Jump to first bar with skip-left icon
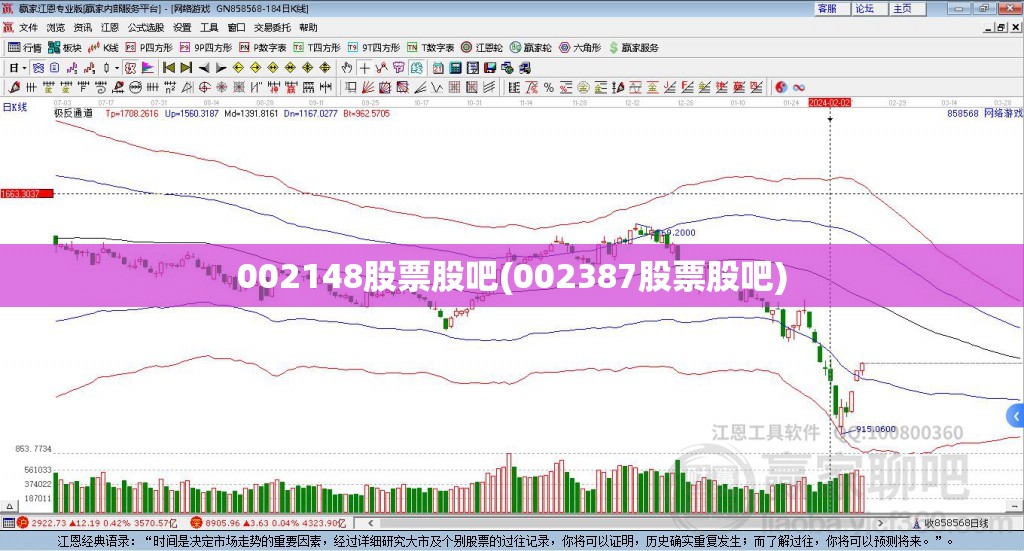Image resolution: width=1024 pixels, height=551 pixels. point(168,68)
